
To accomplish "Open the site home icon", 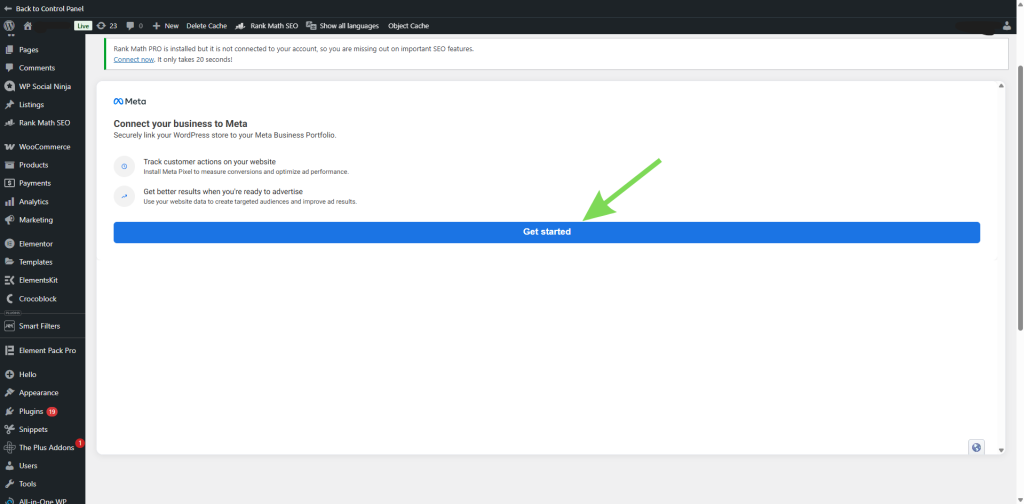I will pyautogui.click(x=27, y=26).
